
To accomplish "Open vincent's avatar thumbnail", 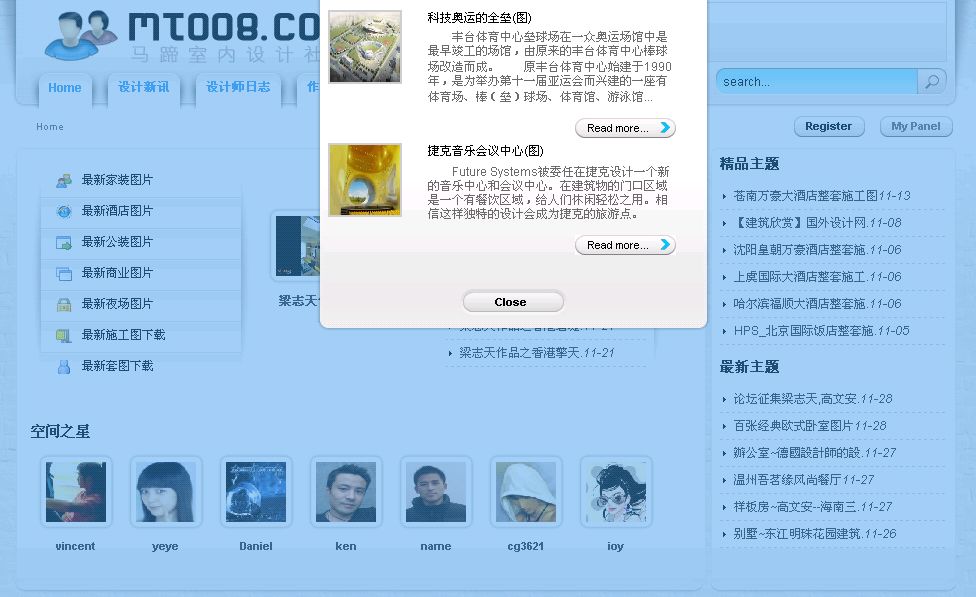I will tap(76, 492).
